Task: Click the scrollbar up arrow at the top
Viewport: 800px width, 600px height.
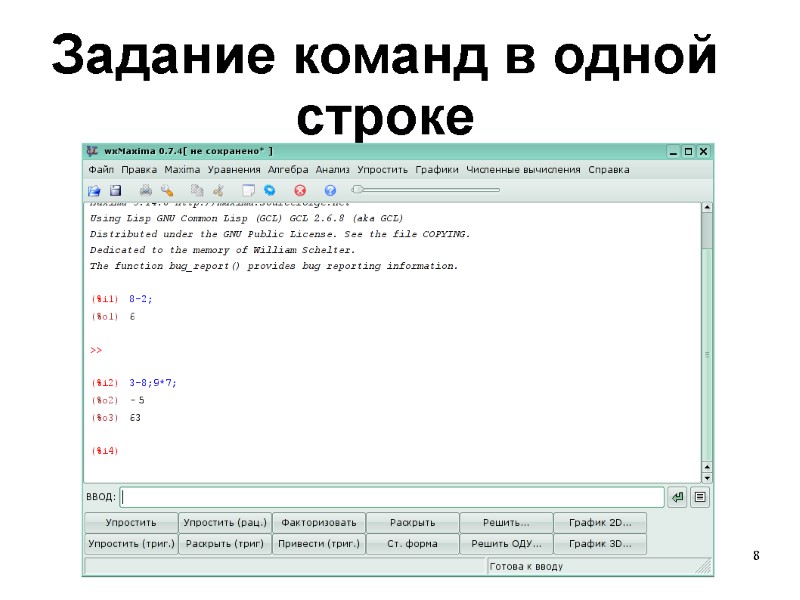Action: 707,207
